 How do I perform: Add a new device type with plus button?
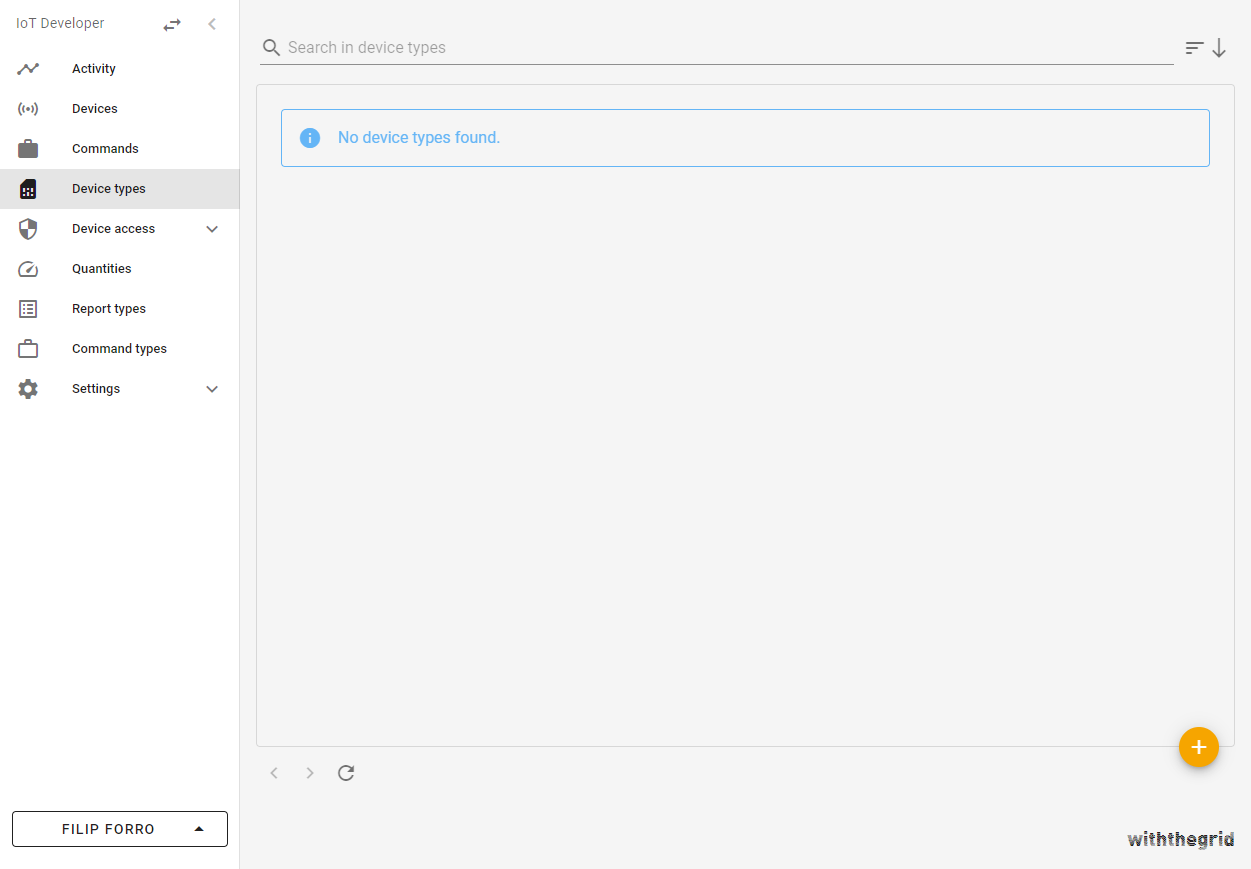[x=1198, y=747]
